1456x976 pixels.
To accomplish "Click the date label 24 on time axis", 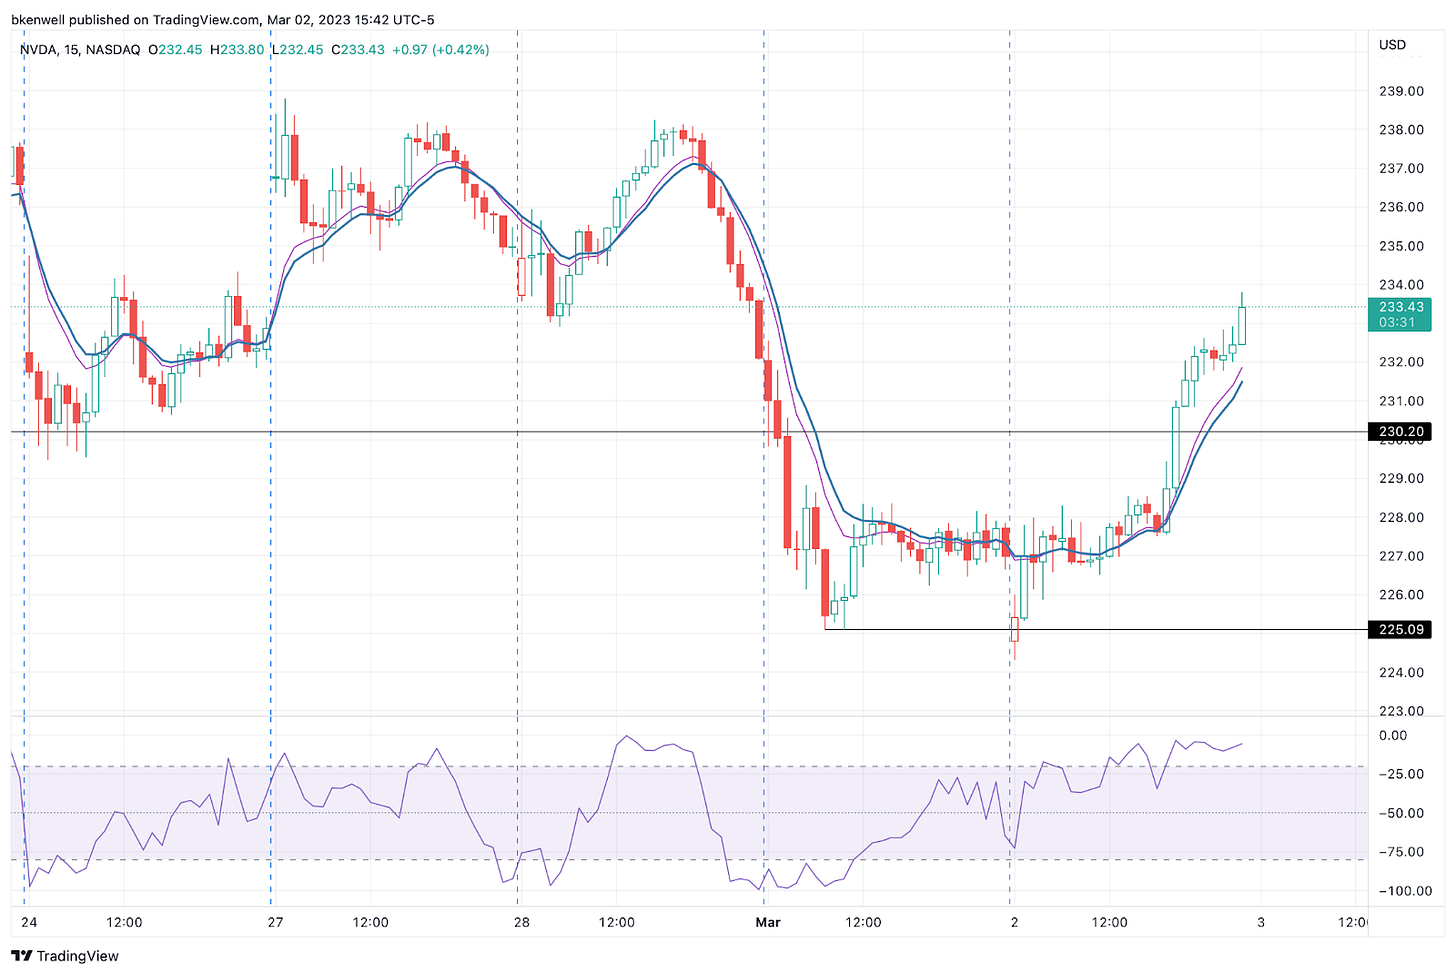I will [x=28, y=922].
